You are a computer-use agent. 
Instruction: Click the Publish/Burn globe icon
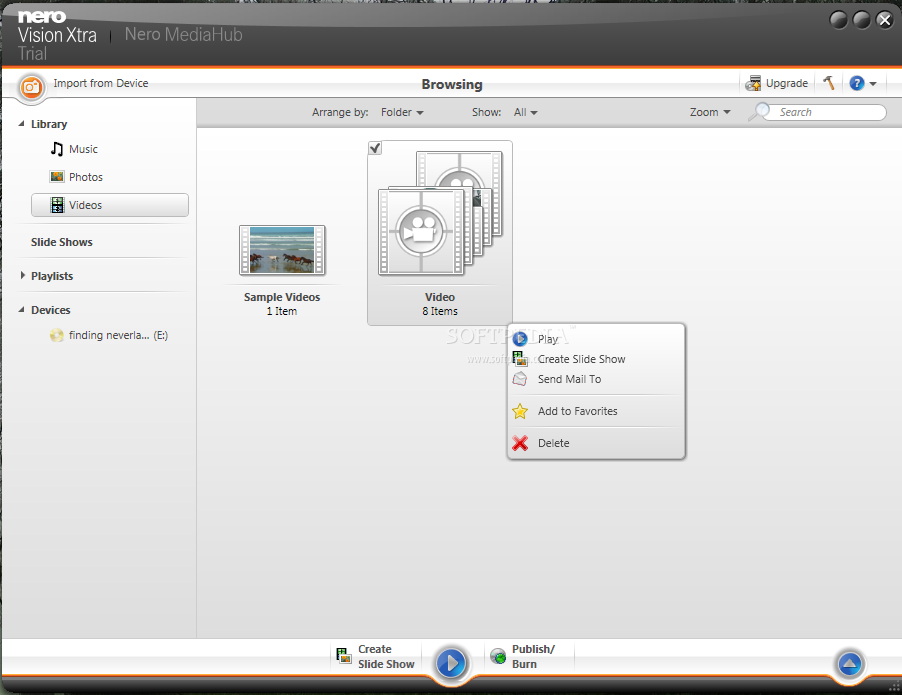click(498, 656)
